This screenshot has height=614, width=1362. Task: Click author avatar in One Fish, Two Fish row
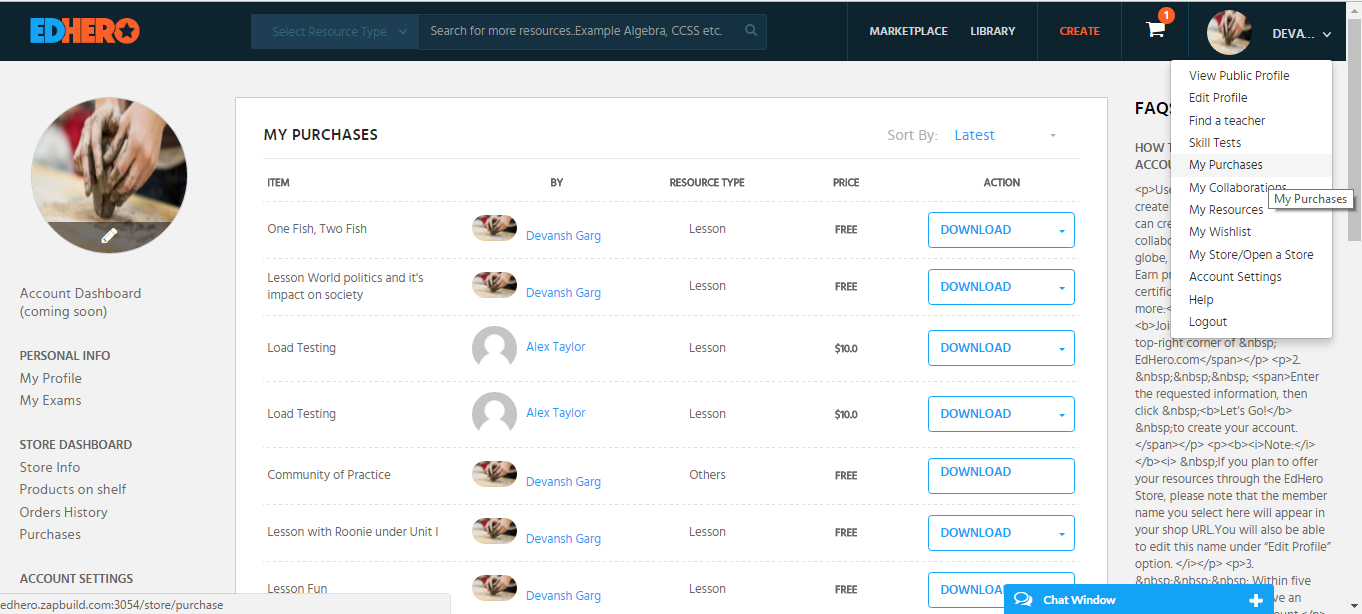pyautogui.click(x=494, y=228)
